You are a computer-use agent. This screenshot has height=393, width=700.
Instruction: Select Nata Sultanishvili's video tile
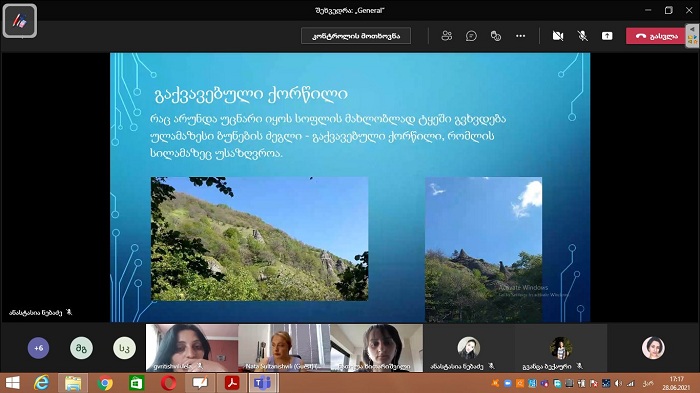[x=284, y=348]
